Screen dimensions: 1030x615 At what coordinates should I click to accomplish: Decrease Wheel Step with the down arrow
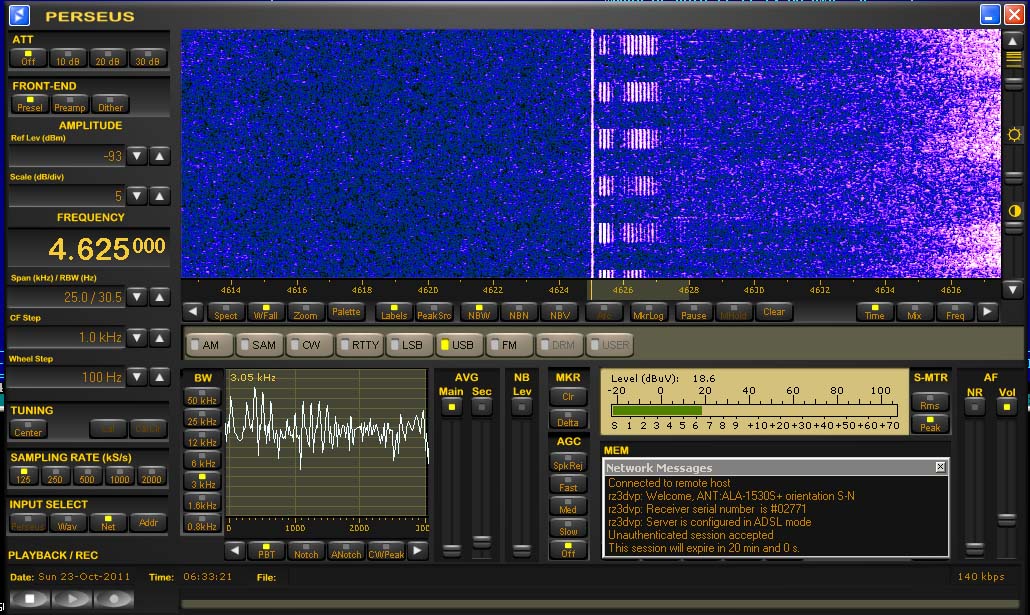tap(137, 377)
